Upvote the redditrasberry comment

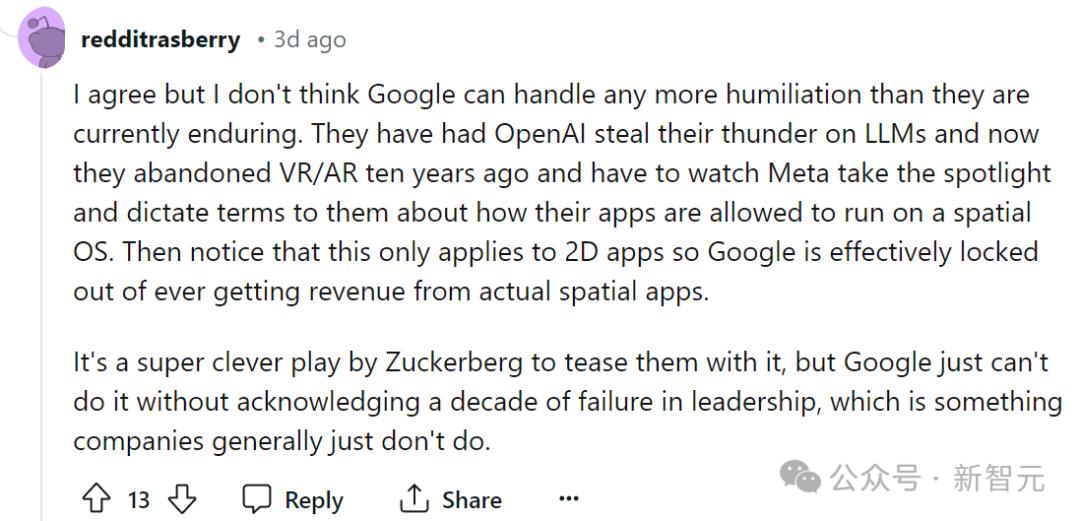95,498
